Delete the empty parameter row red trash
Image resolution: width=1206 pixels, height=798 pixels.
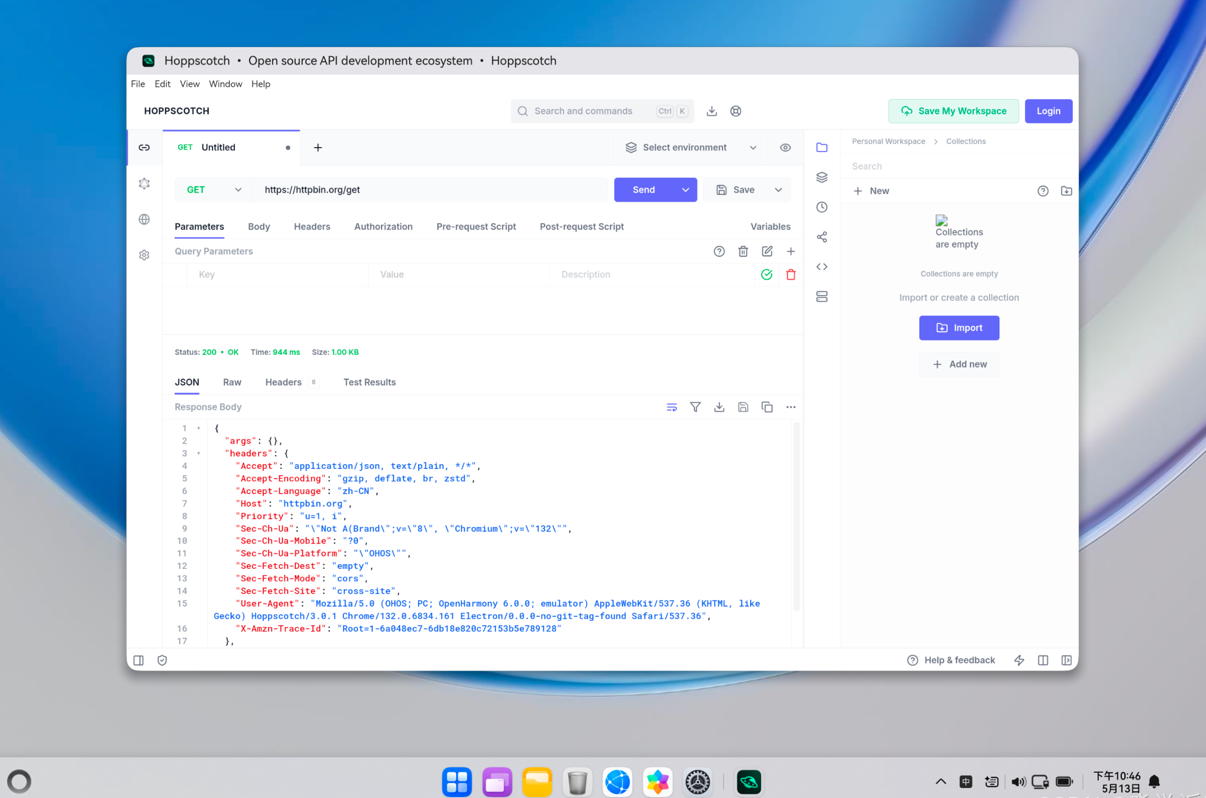tap(791, 275)
